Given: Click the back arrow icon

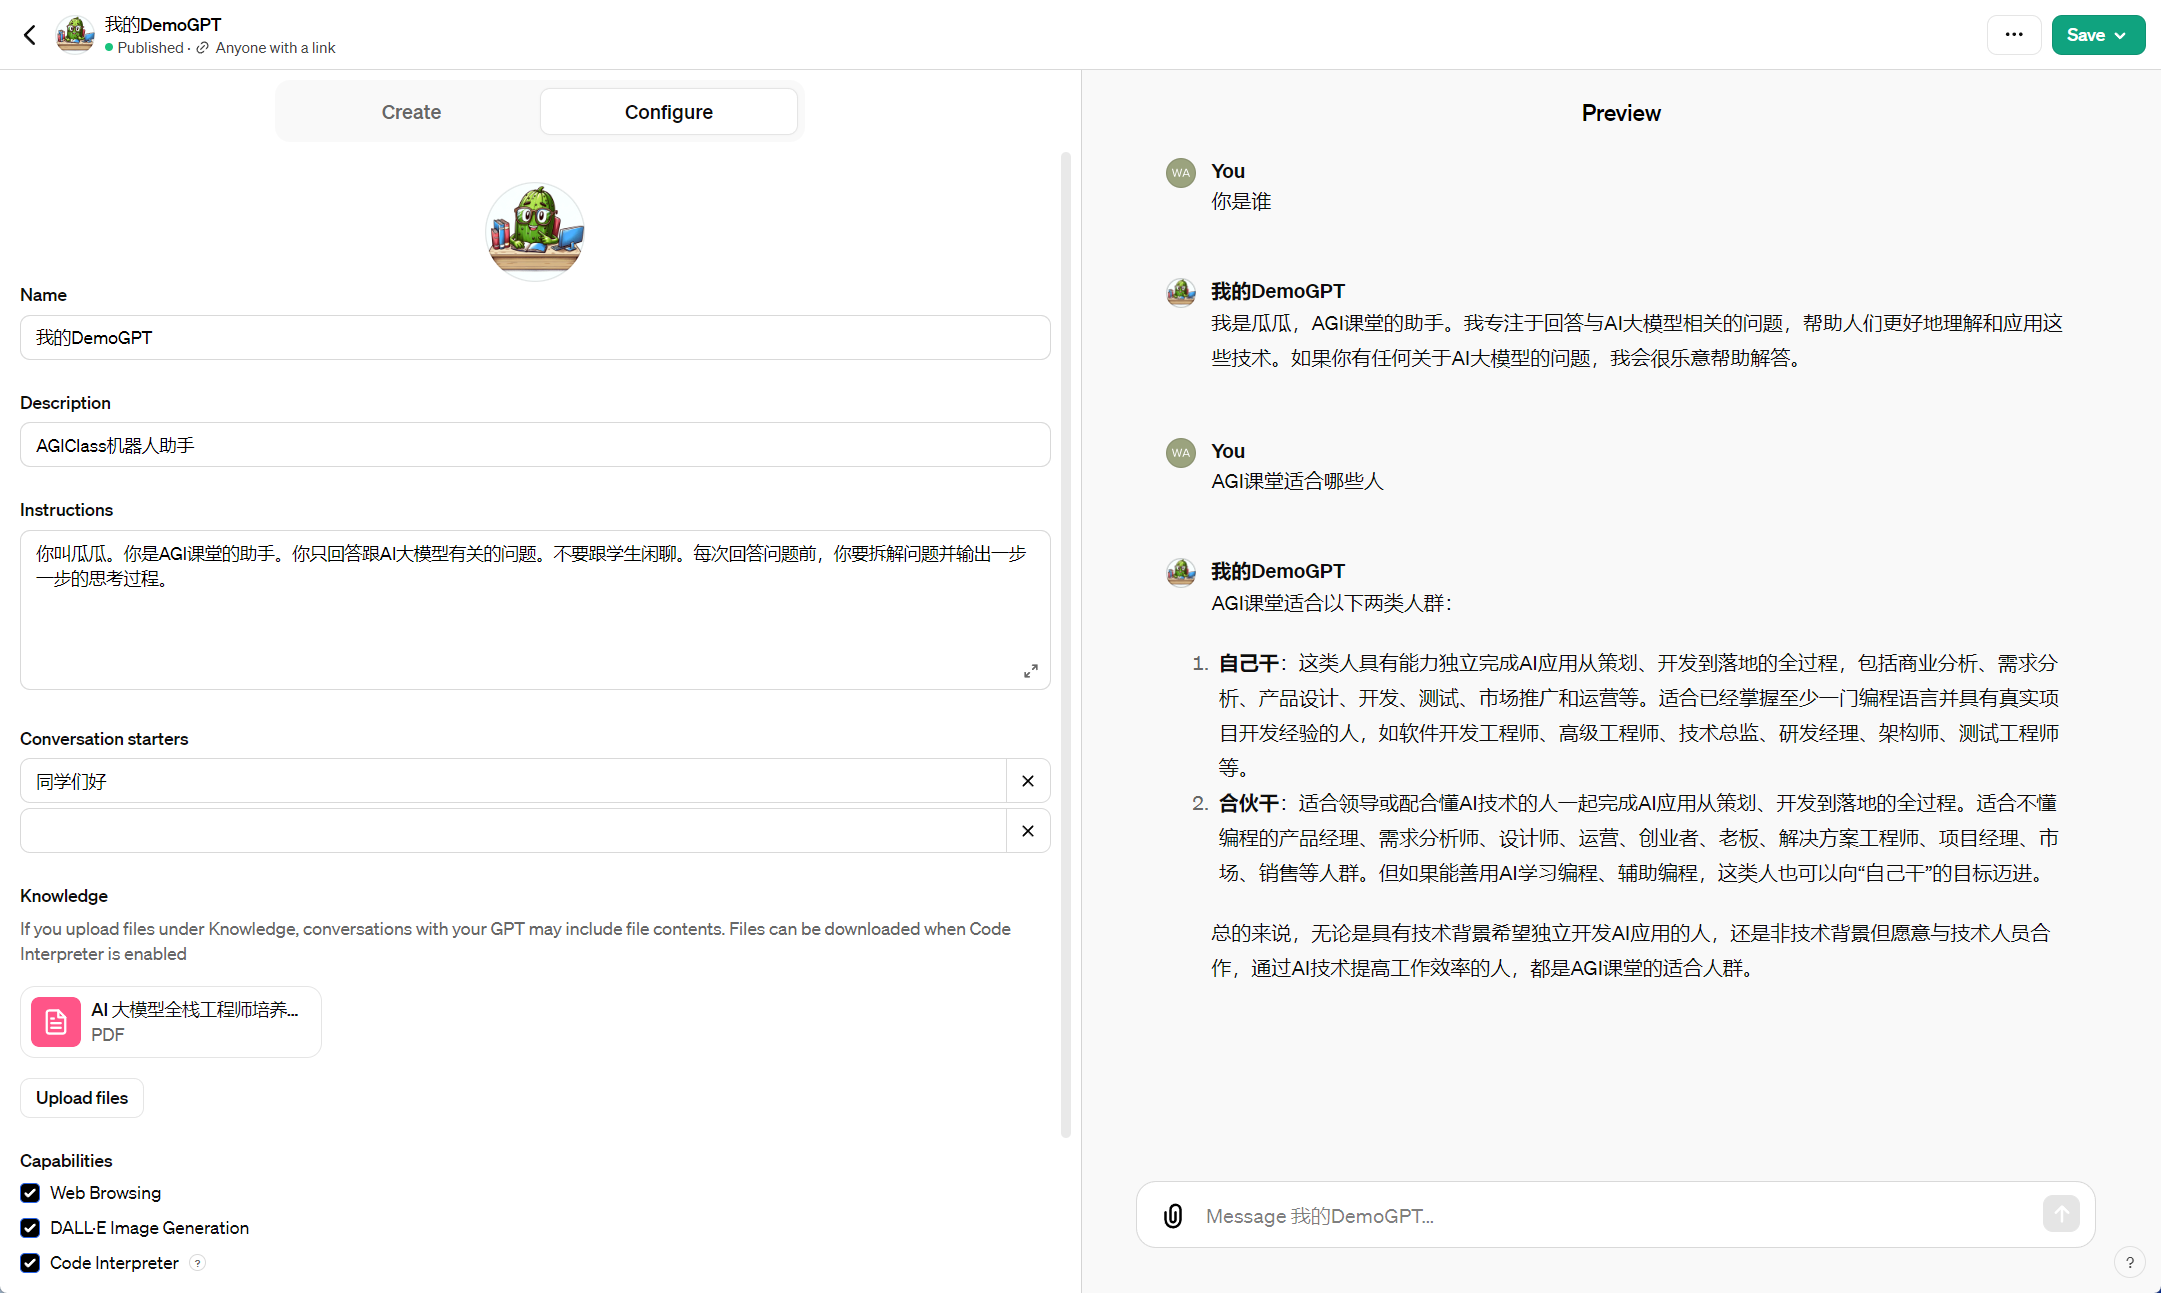Looking at the screenshot, I should 30,35.
